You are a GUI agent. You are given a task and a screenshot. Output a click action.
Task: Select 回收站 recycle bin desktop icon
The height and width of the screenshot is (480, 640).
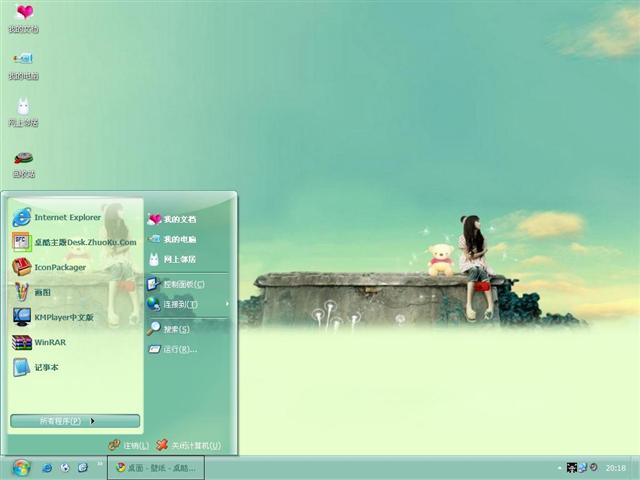24,164
